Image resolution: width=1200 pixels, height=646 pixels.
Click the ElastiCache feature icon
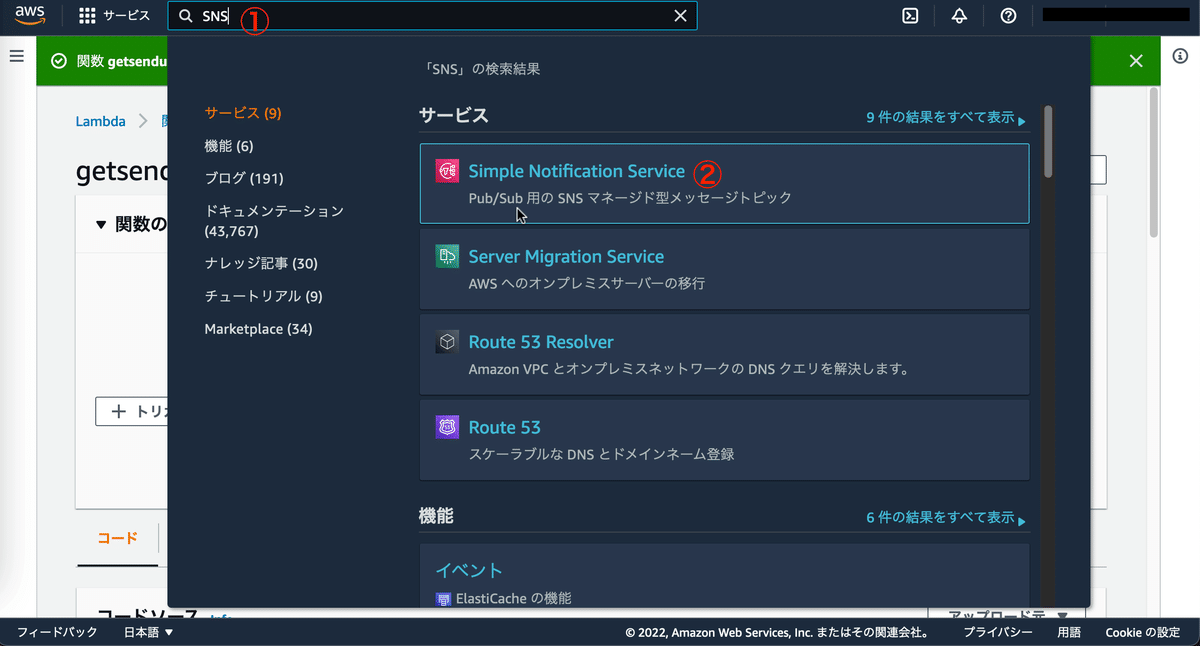click(x=443, y=599)
